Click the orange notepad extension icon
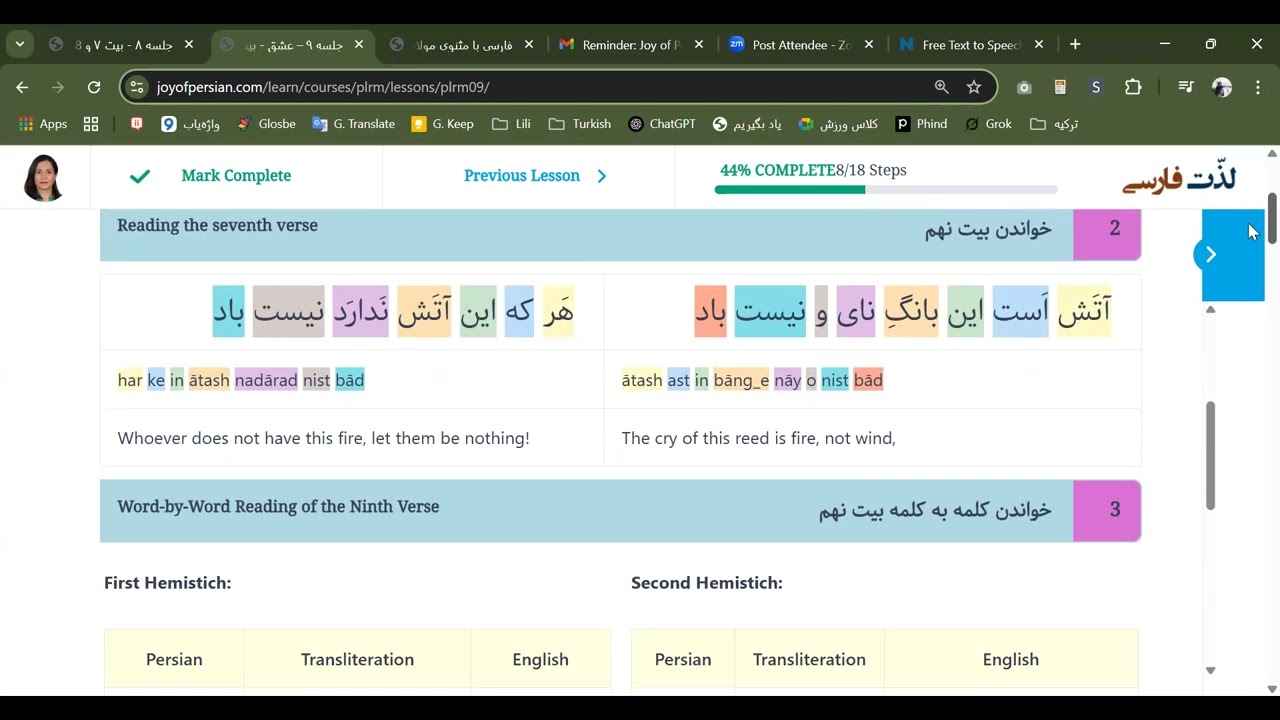Screen dimensions: 1280x720 1060,87
